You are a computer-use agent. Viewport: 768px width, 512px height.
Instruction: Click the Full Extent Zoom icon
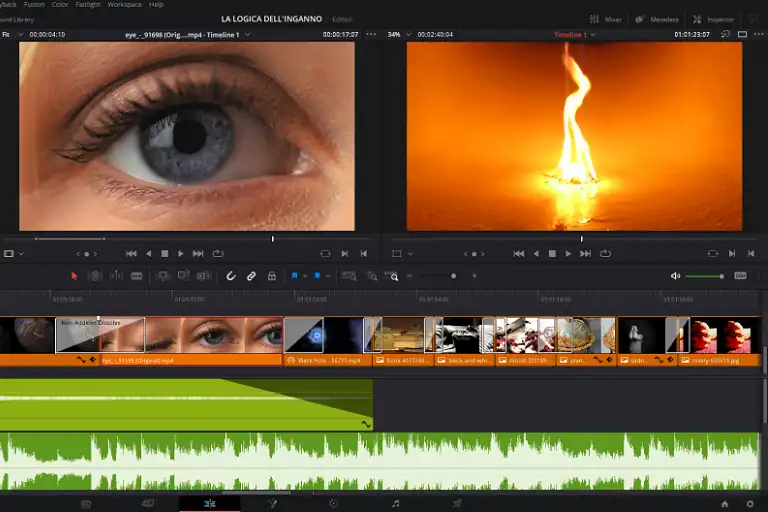pyautogui.click(x=349, y=276)
